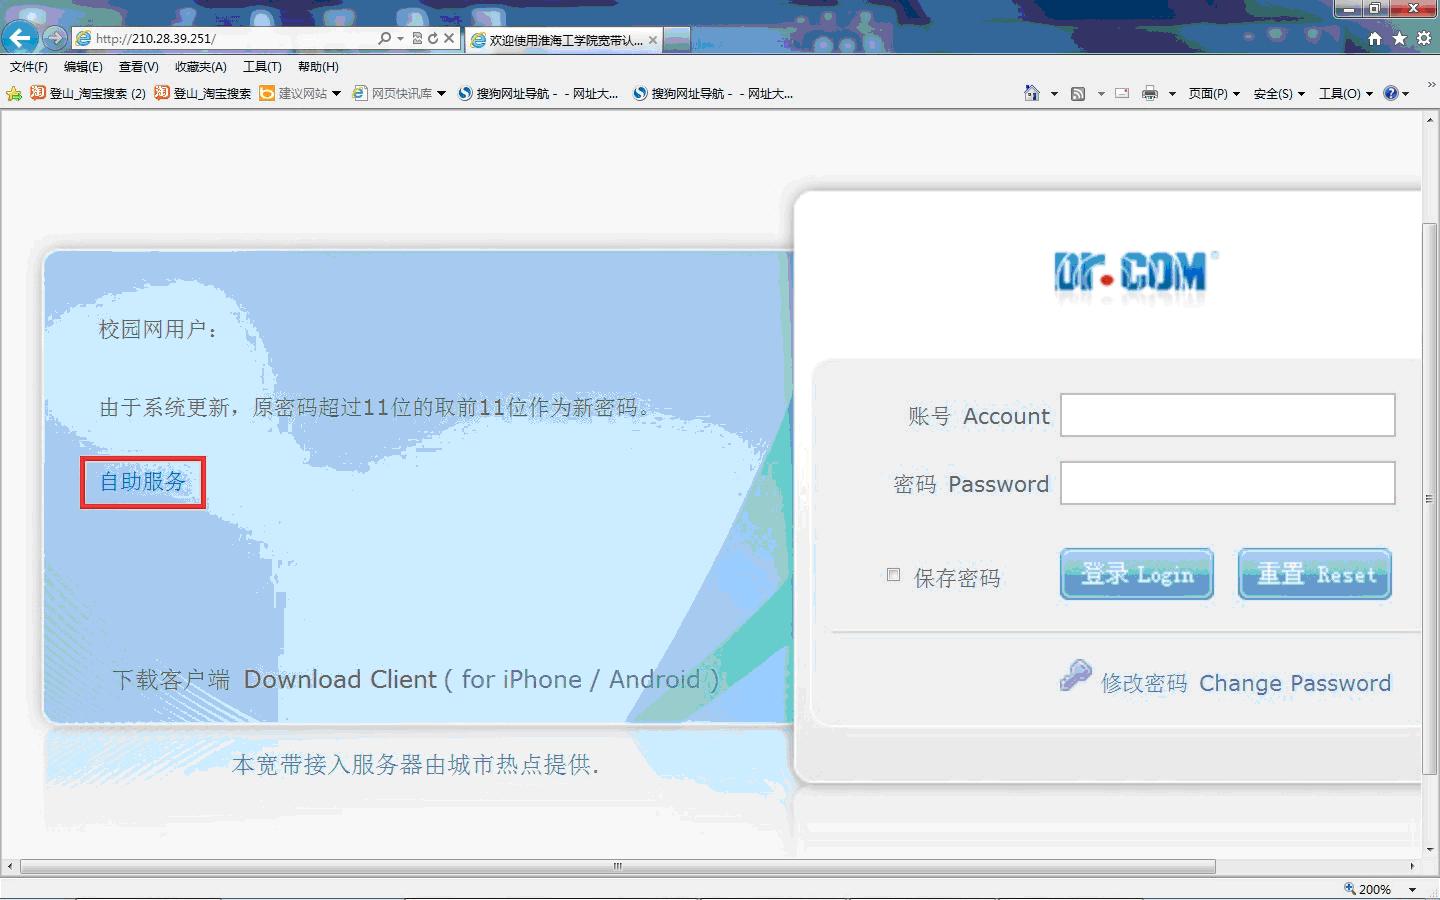Click the 本宽带接入服务器由城市热点提供 text
This screenshot has height=900, width=1440.
(415, 765)
